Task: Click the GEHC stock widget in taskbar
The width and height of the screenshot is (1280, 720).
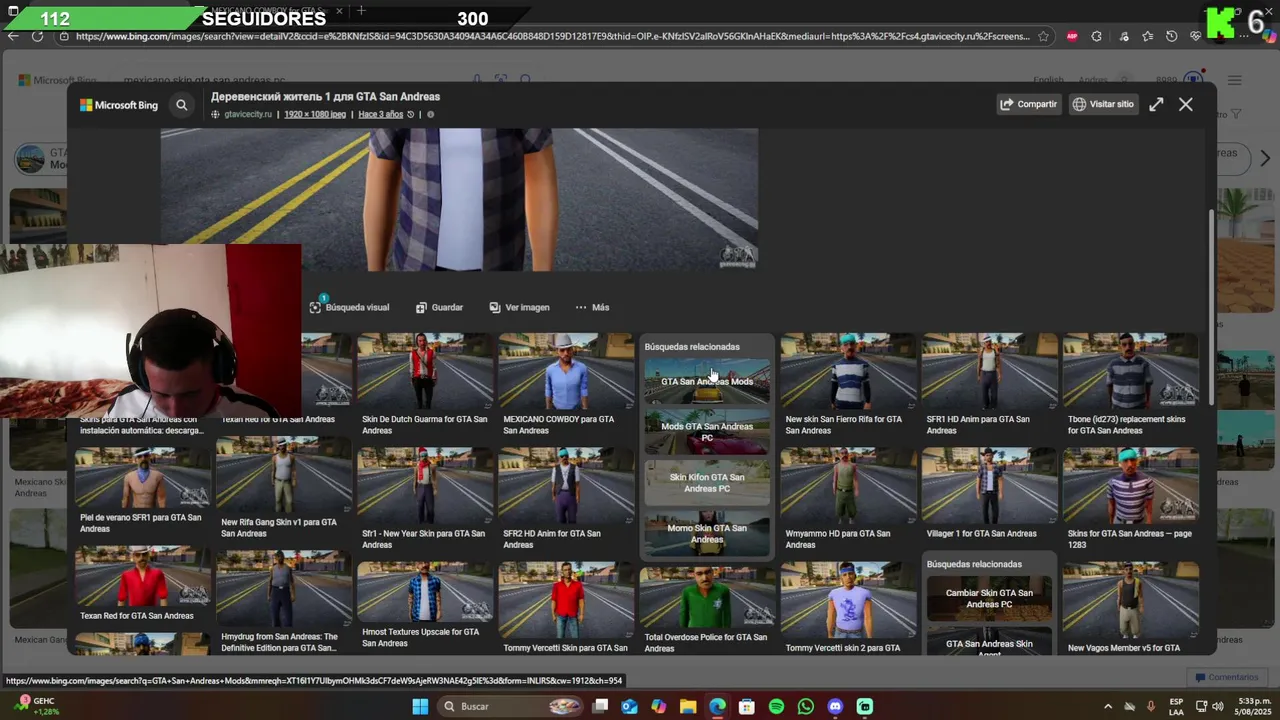Action: [36, 706]
